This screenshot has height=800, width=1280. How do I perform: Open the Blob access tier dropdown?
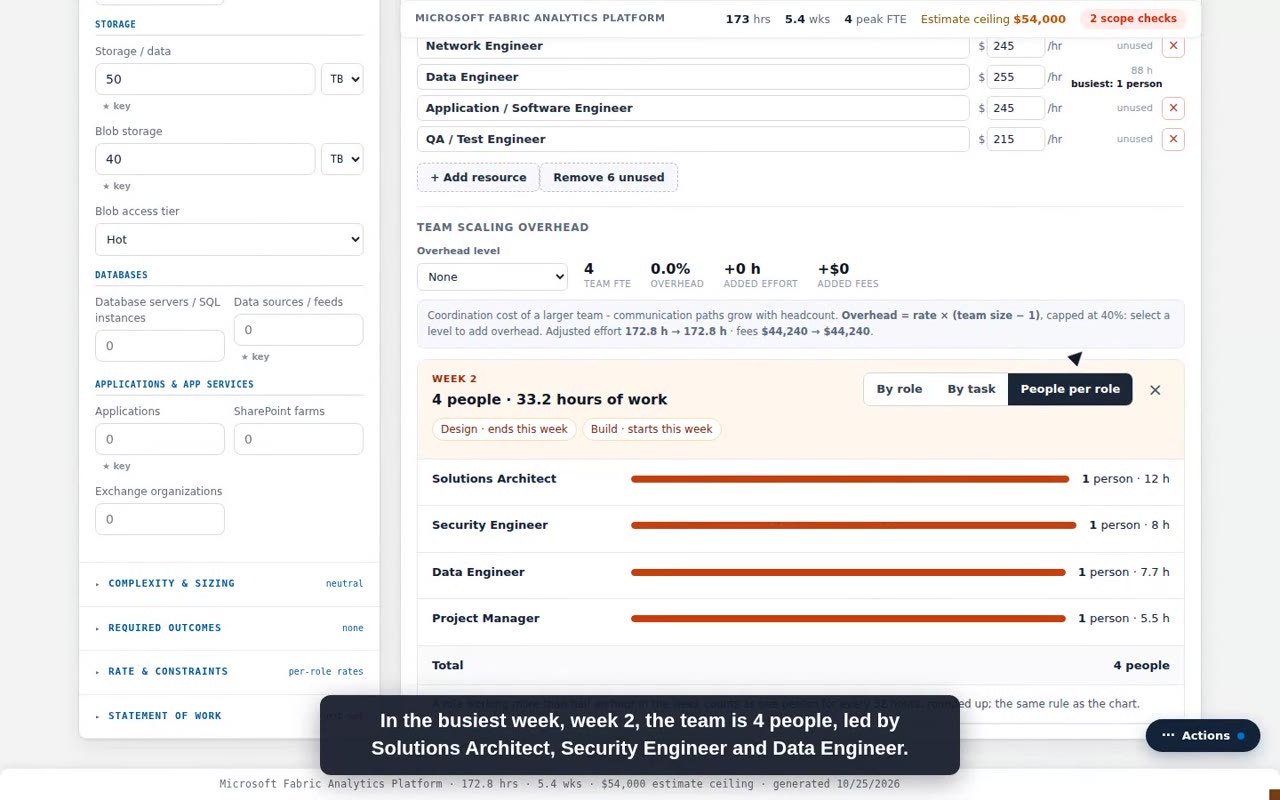[x=229, y=239]
